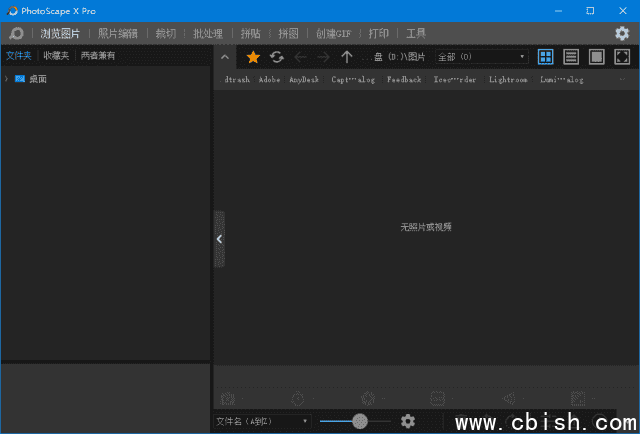Switch to the 拼贴 tab
Viewport: 640px width, 434px height.
pos(250,33)
